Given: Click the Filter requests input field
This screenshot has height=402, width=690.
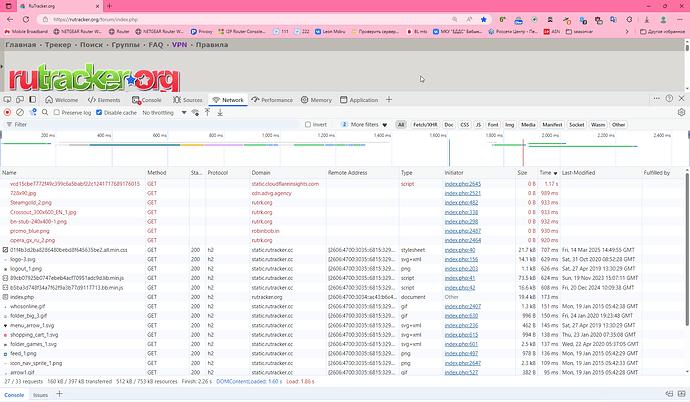Looking at the screenshot, I should [x=154, y=124].
